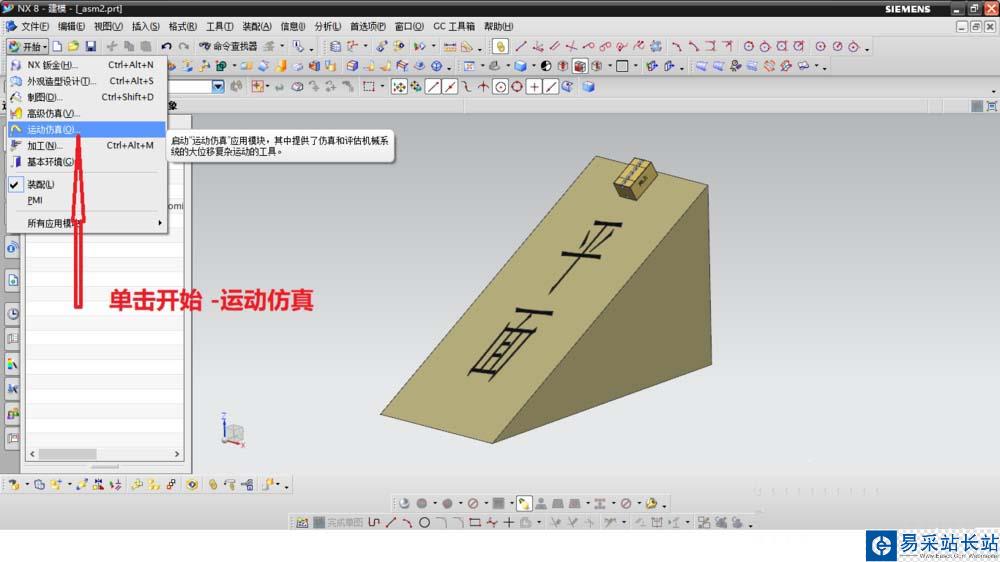This screenshot has height=562, width=1000.
Task: Select 加工(N) from Start menu
Action: pos(86,145)
